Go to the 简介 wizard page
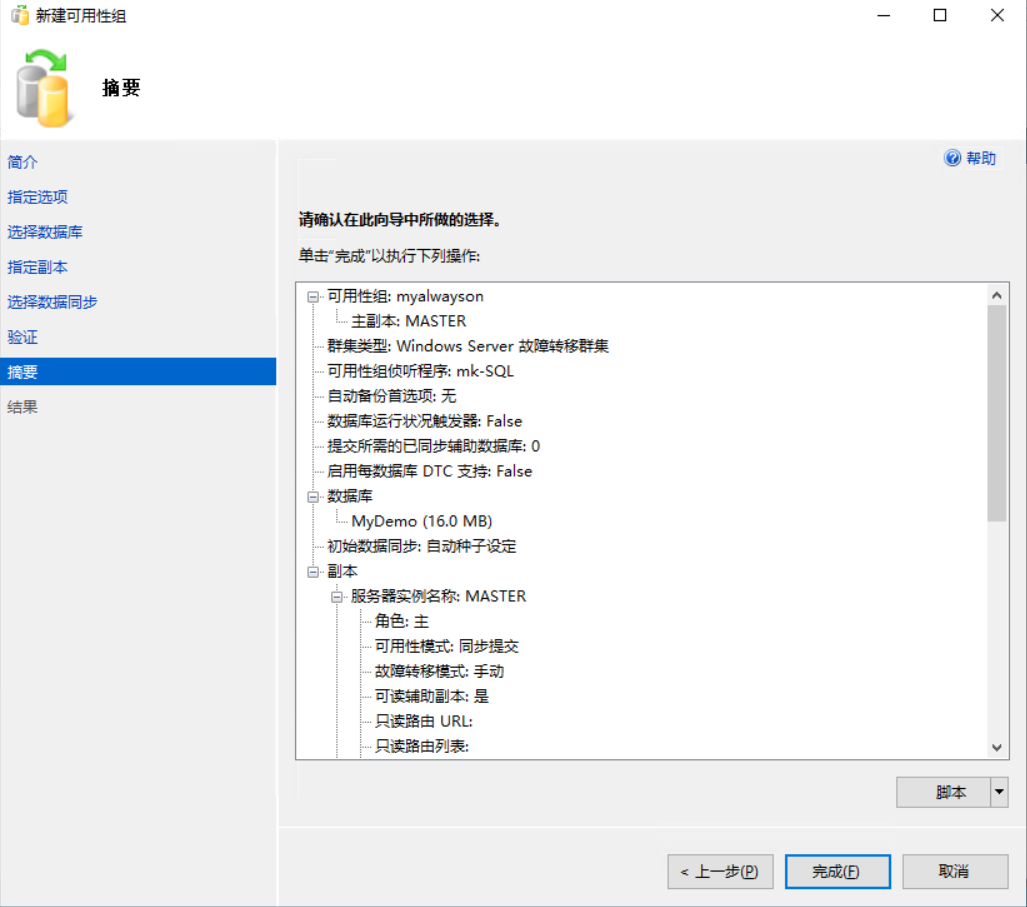1027x907 pixels. [x=22, y=162]
